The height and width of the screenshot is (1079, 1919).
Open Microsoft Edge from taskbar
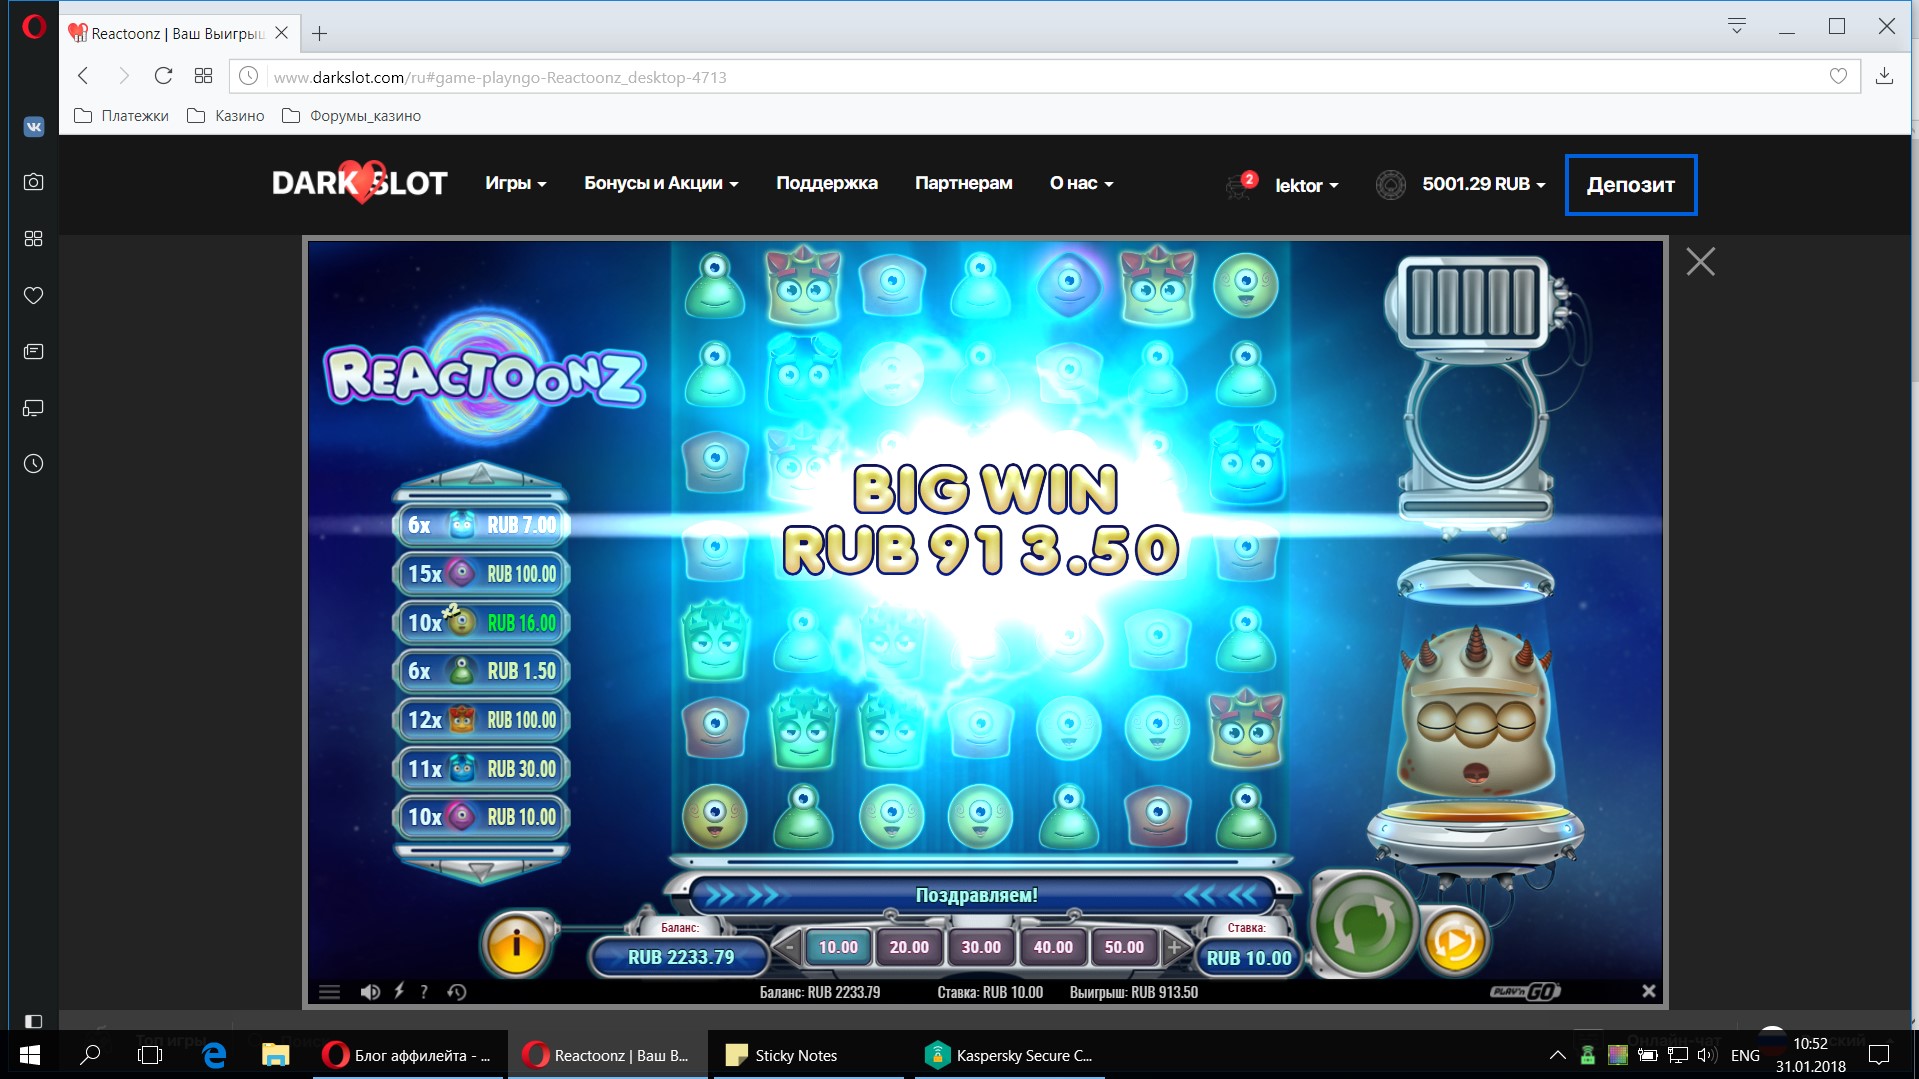tap(214, 1055)
